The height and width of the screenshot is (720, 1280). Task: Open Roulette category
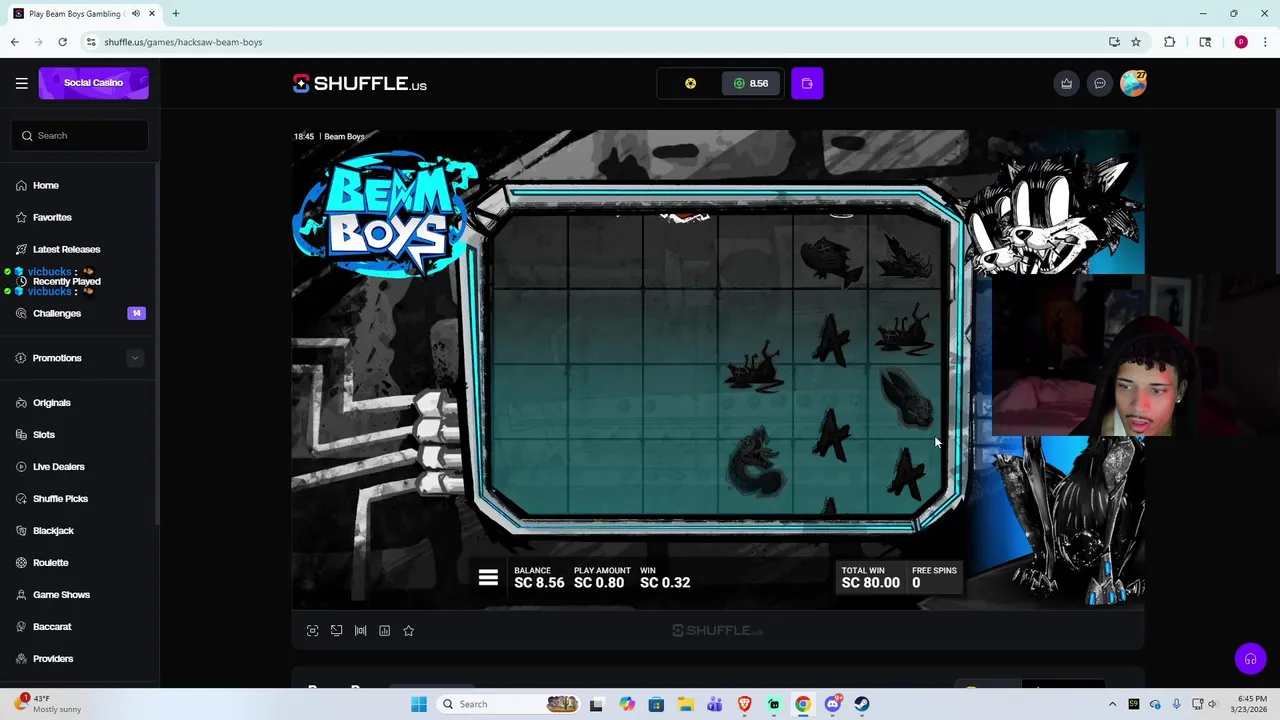(x=50, y=562)
